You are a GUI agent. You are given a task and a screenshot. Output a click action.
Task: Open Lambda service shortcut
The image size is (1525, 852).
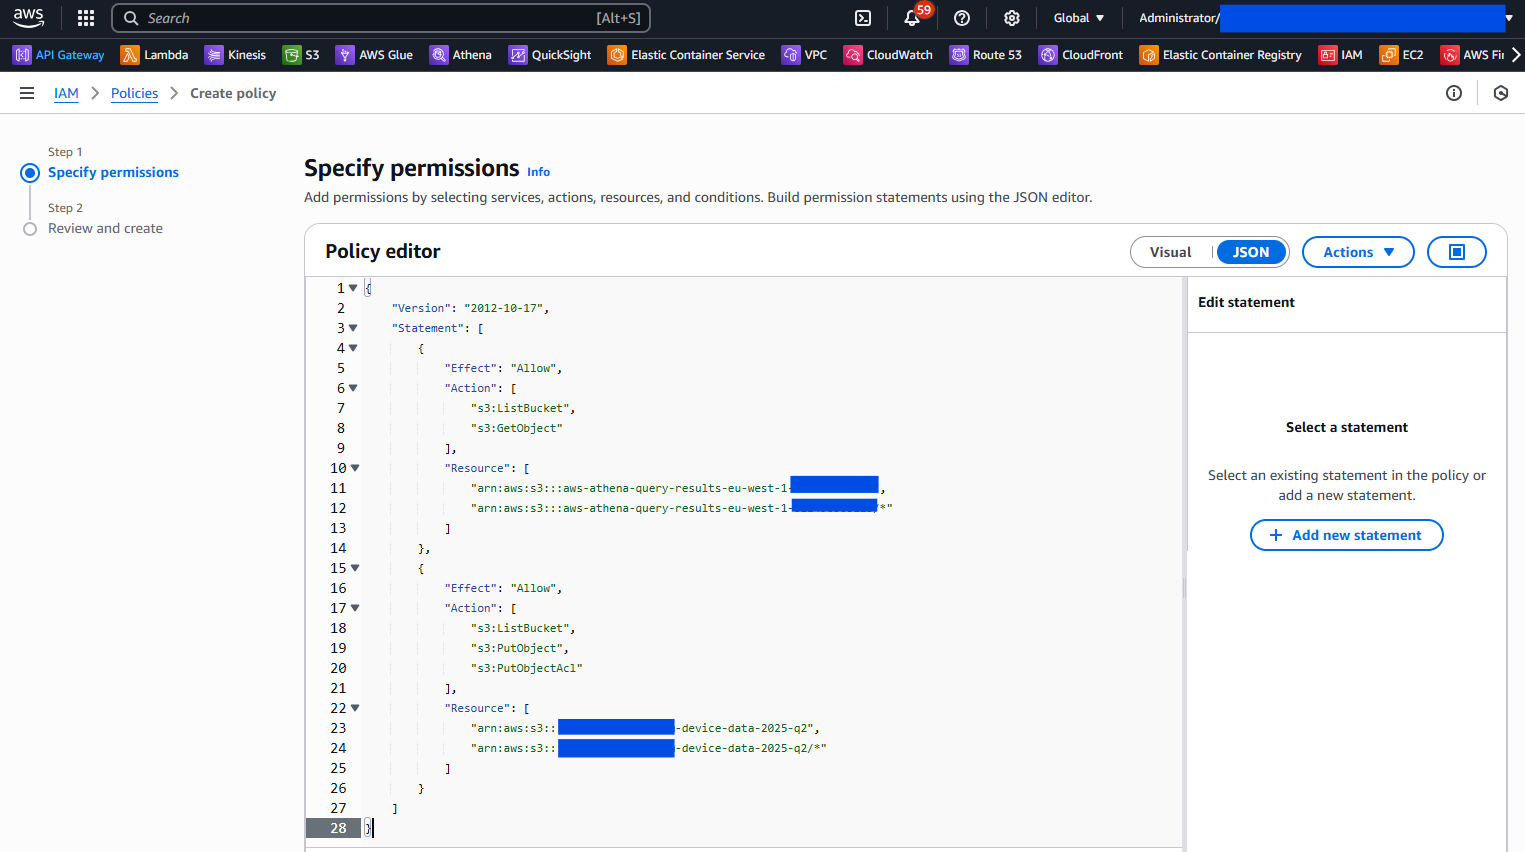(155, 55)
